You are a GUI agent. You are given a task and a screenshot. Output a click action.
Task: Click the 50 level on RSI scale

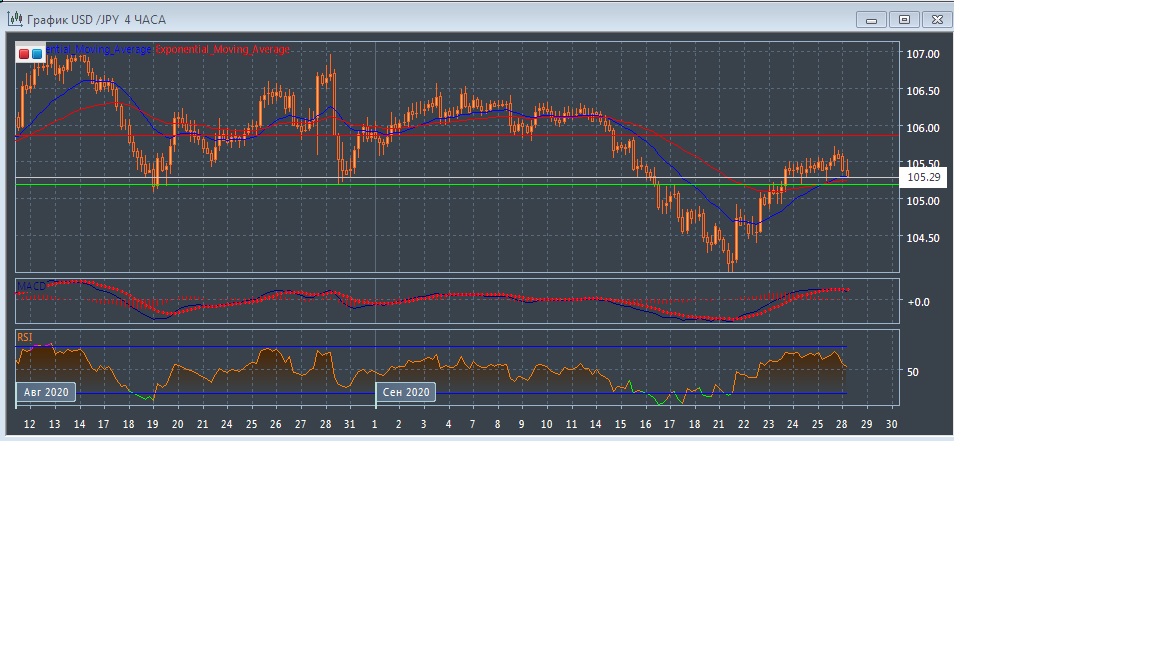pyautogui.click(x=912, y=372)
